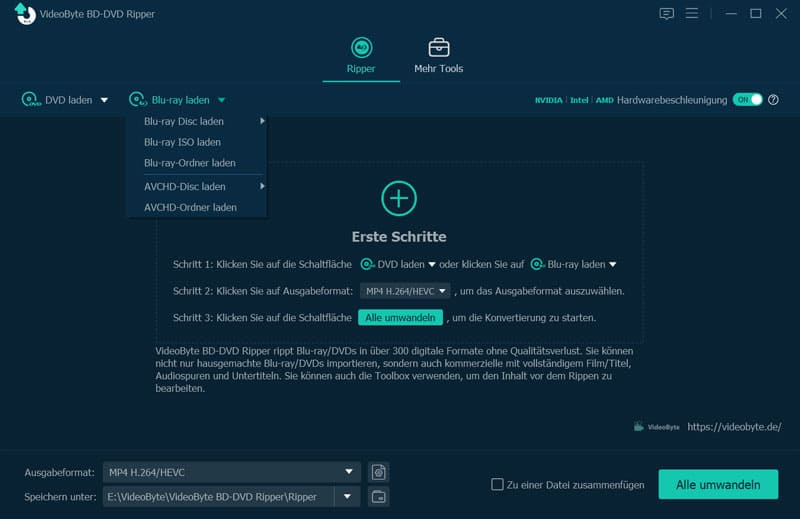Open the feedback message icon in title bar

click(x=666, y=14)
